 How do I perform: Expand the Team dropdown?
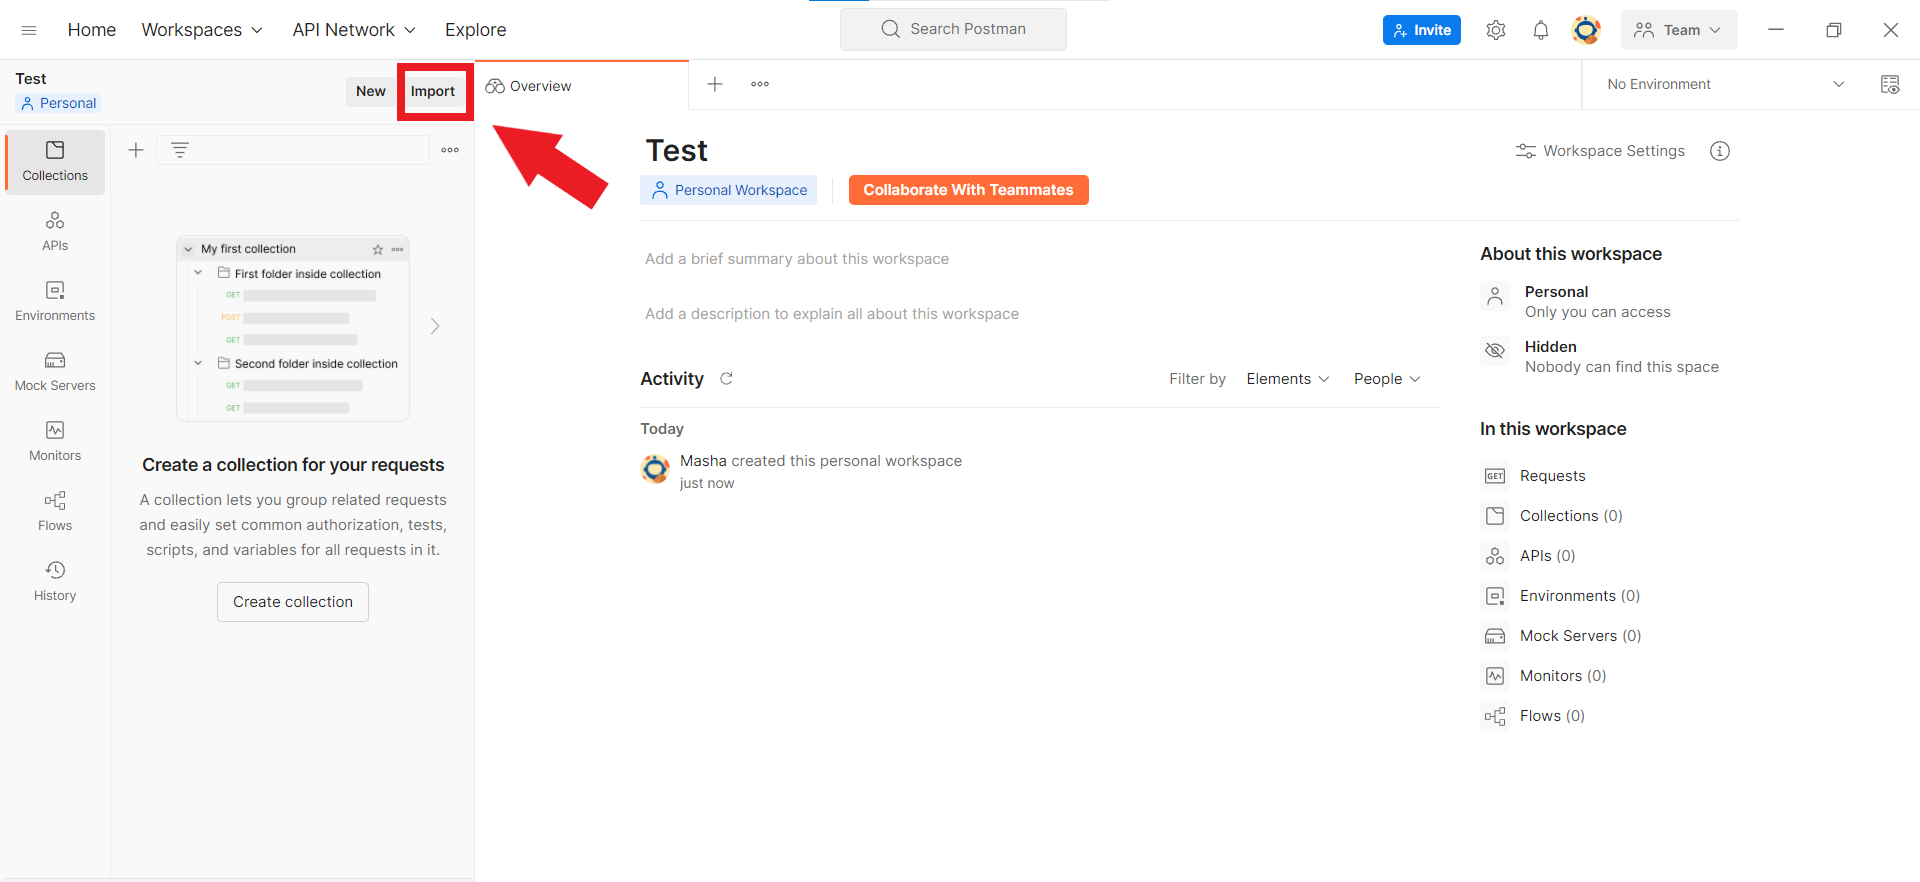point(1679,30)
